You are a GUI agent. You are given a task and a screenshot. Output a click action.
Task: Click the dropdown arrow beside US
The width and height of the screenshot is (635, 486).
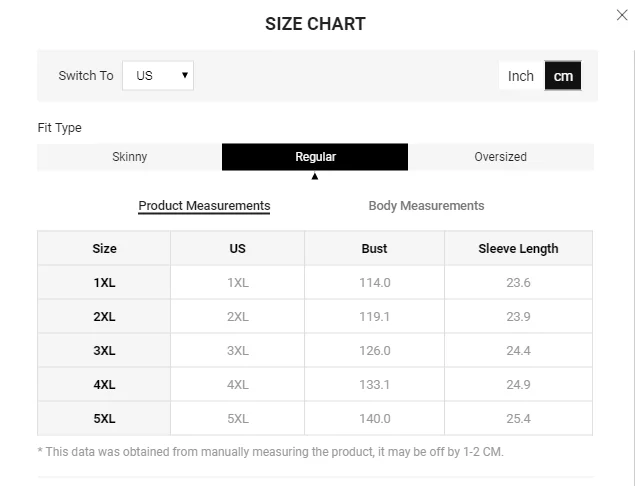point(185,75)
